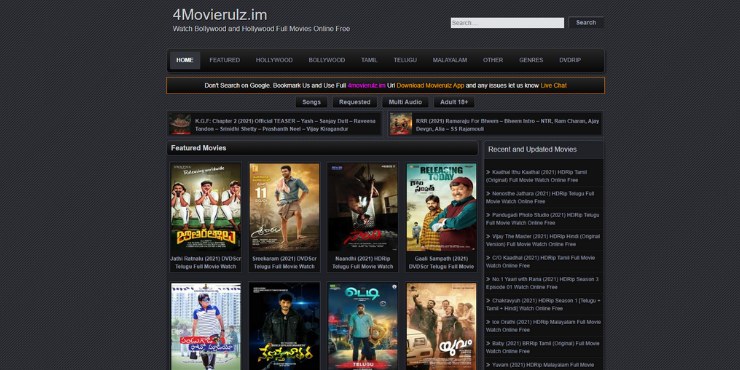Open the BOLLYWOOD menu item

pyautogui.click(x=327, y=60)
